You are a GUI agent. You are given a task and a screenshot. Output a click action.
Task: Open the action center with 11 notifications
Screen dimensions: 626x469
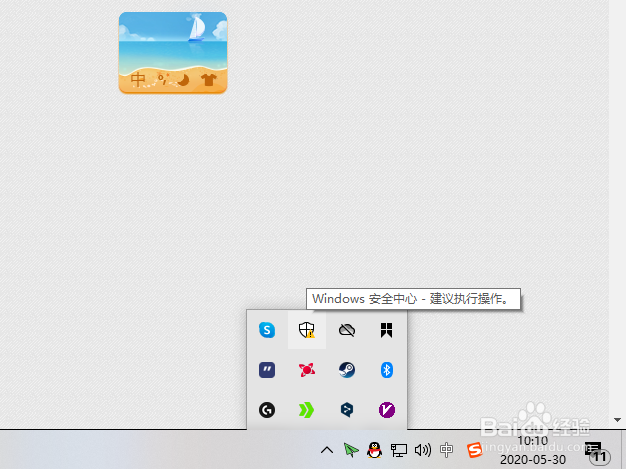point(597,452)
